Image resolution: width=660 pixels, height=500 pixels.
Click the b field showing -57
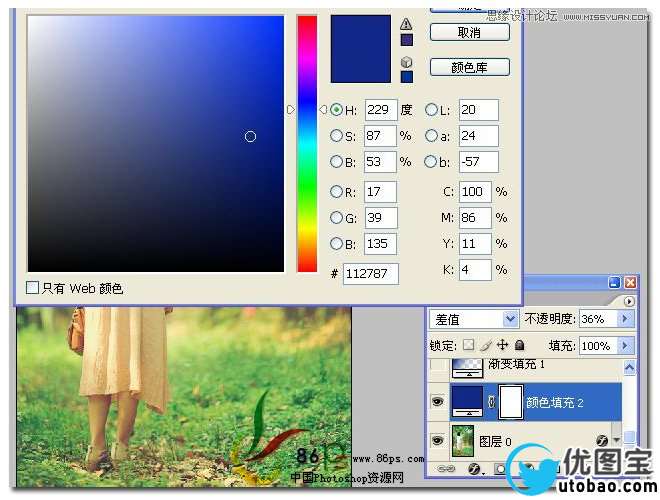(479, 162)
